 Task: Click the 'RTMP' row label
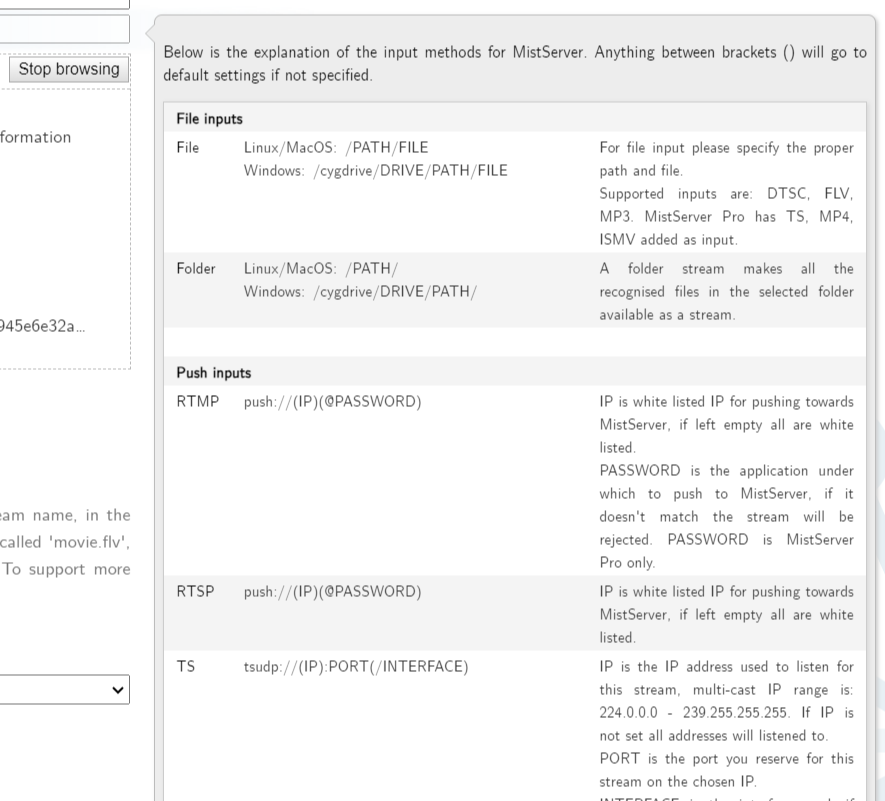click(198, 402)
